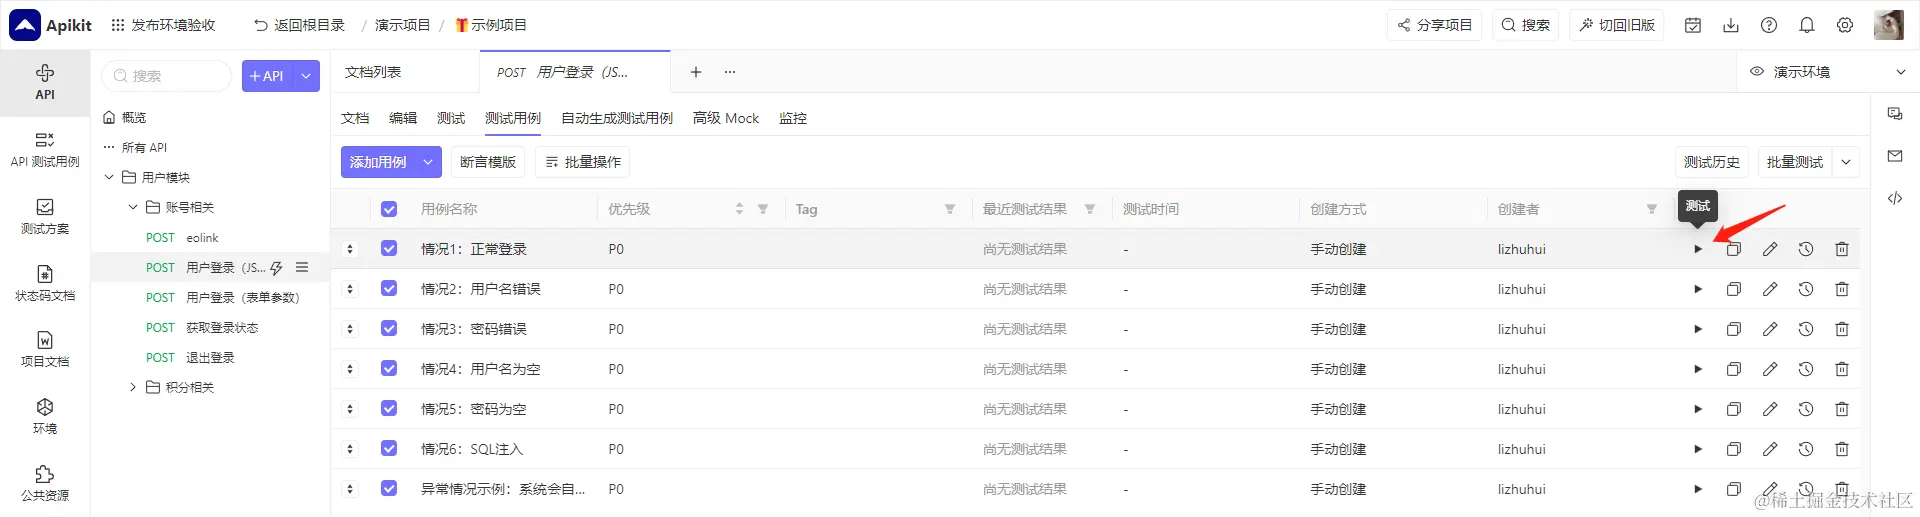Screen dimensions: 1920x517
Task: Uncheck the 情况1: 正常登录 checkbox
Action: tap(389, 249)
